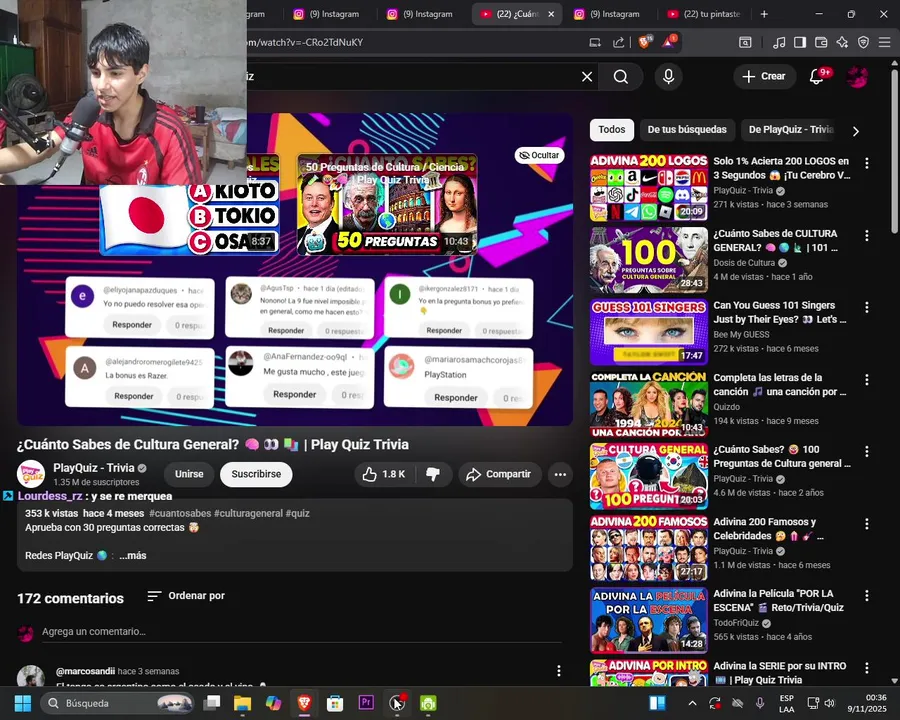The width and height of the screenshot is (900, 720).
Task: Start voice search with microphone
Action: (668, 76)
